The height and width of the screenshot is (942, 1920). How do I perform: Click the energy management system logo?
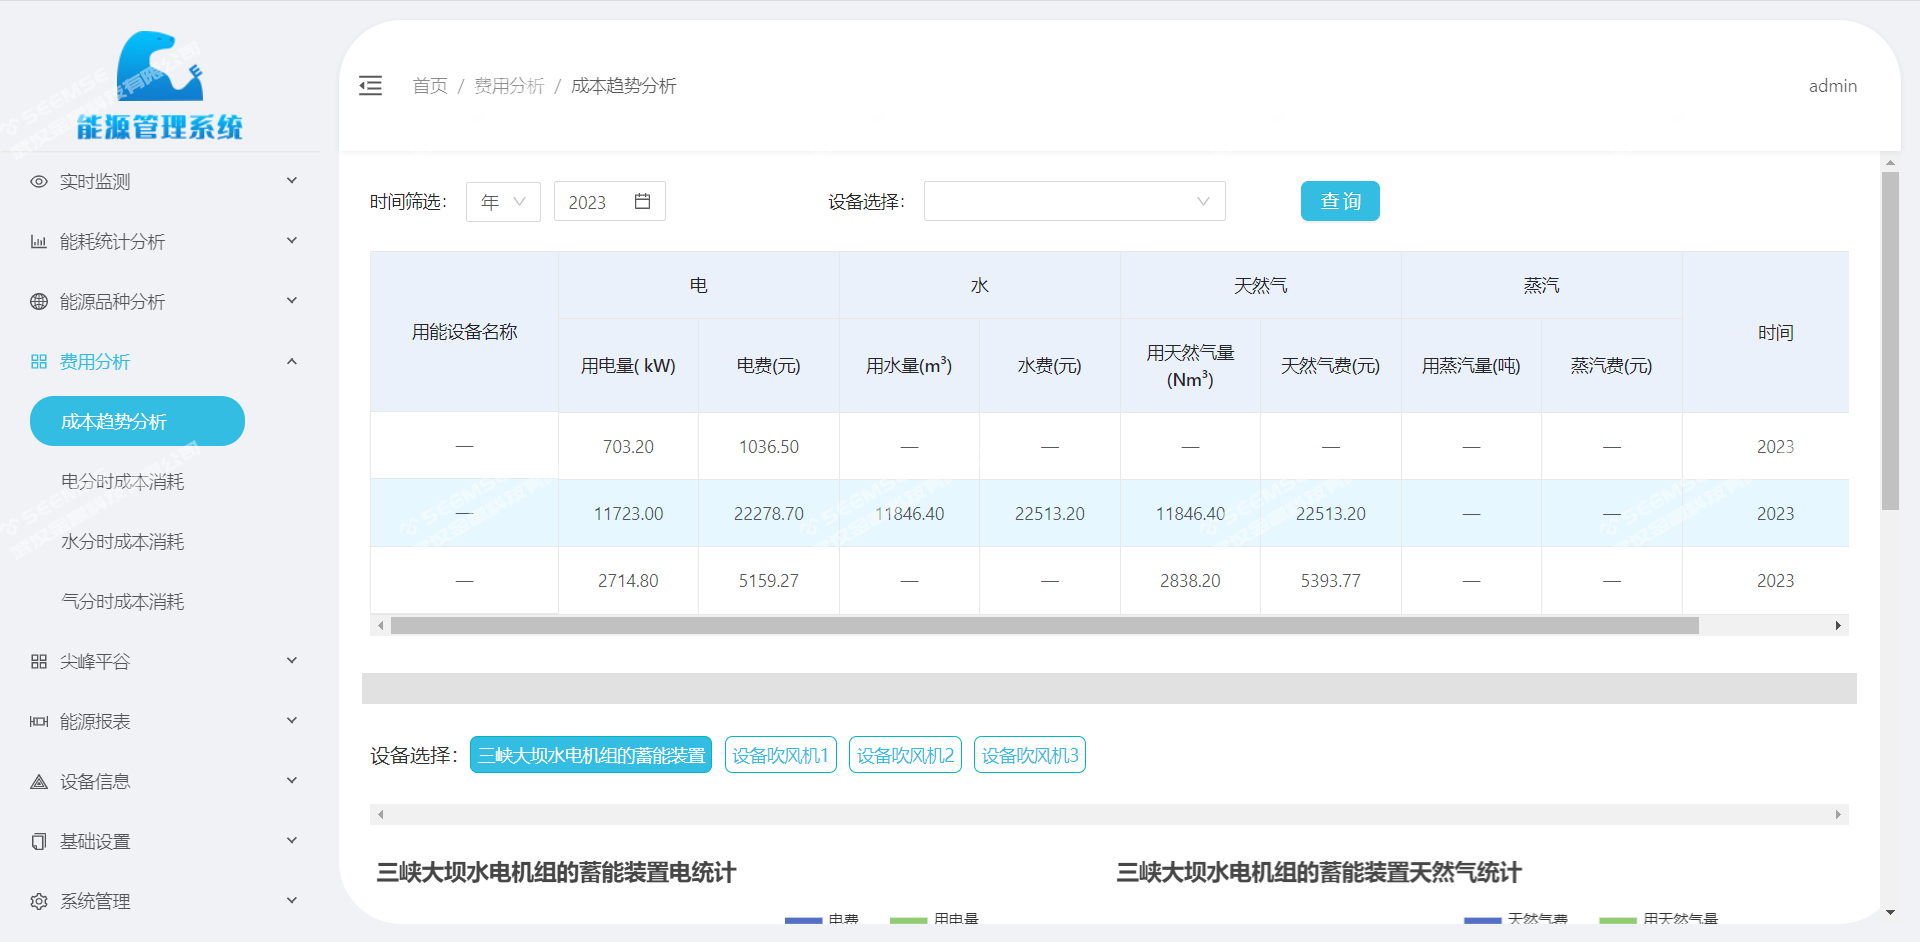160,85
